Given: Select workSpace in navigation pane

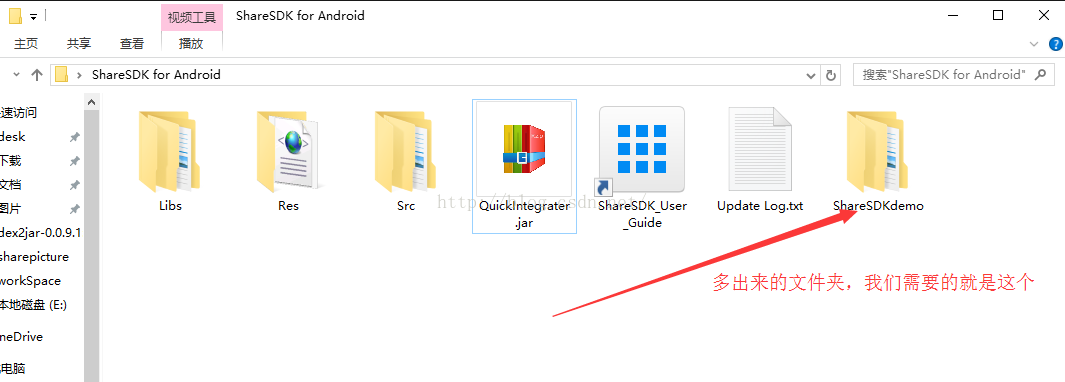Looking at the screenshot, I should click(31, 281).
